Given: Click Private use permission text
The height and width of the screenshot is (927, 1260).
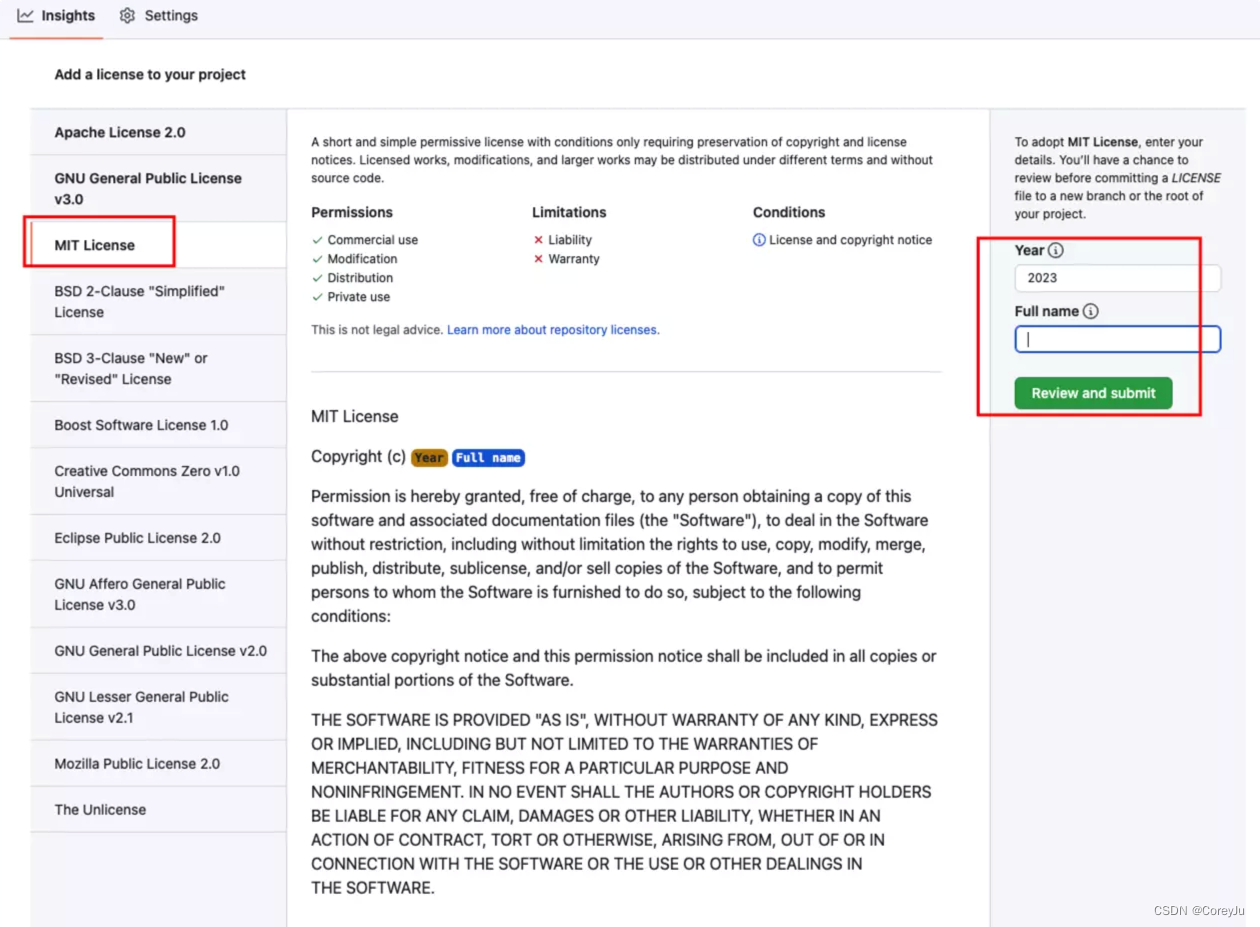Looking at the screenshot, I should [x=359, y=297].
